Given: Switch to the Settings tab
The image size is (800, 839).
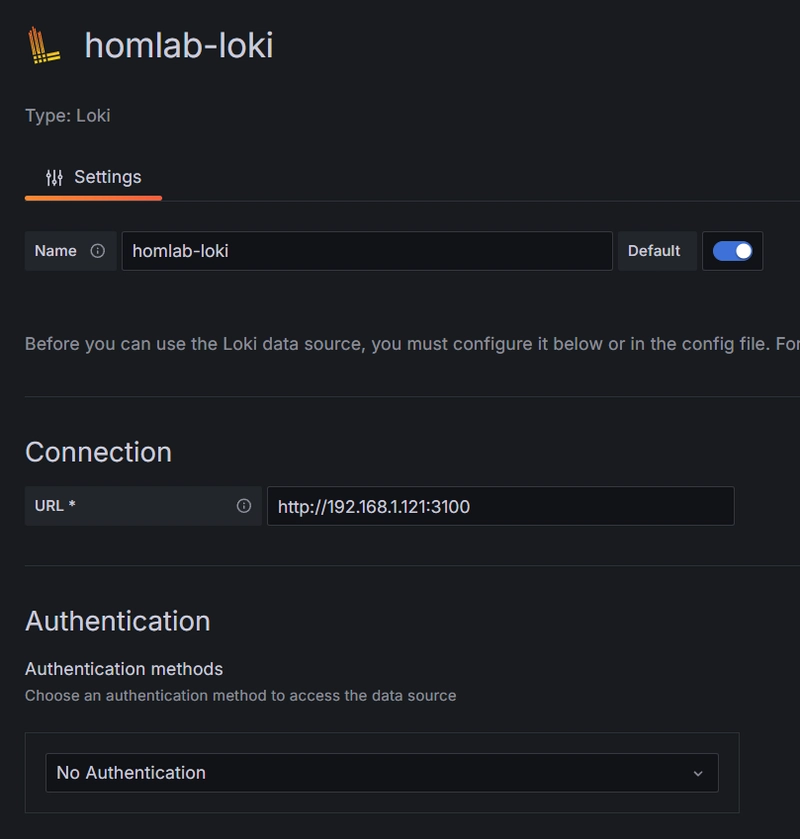Looking at the screenshot, I should coord(94,178).
